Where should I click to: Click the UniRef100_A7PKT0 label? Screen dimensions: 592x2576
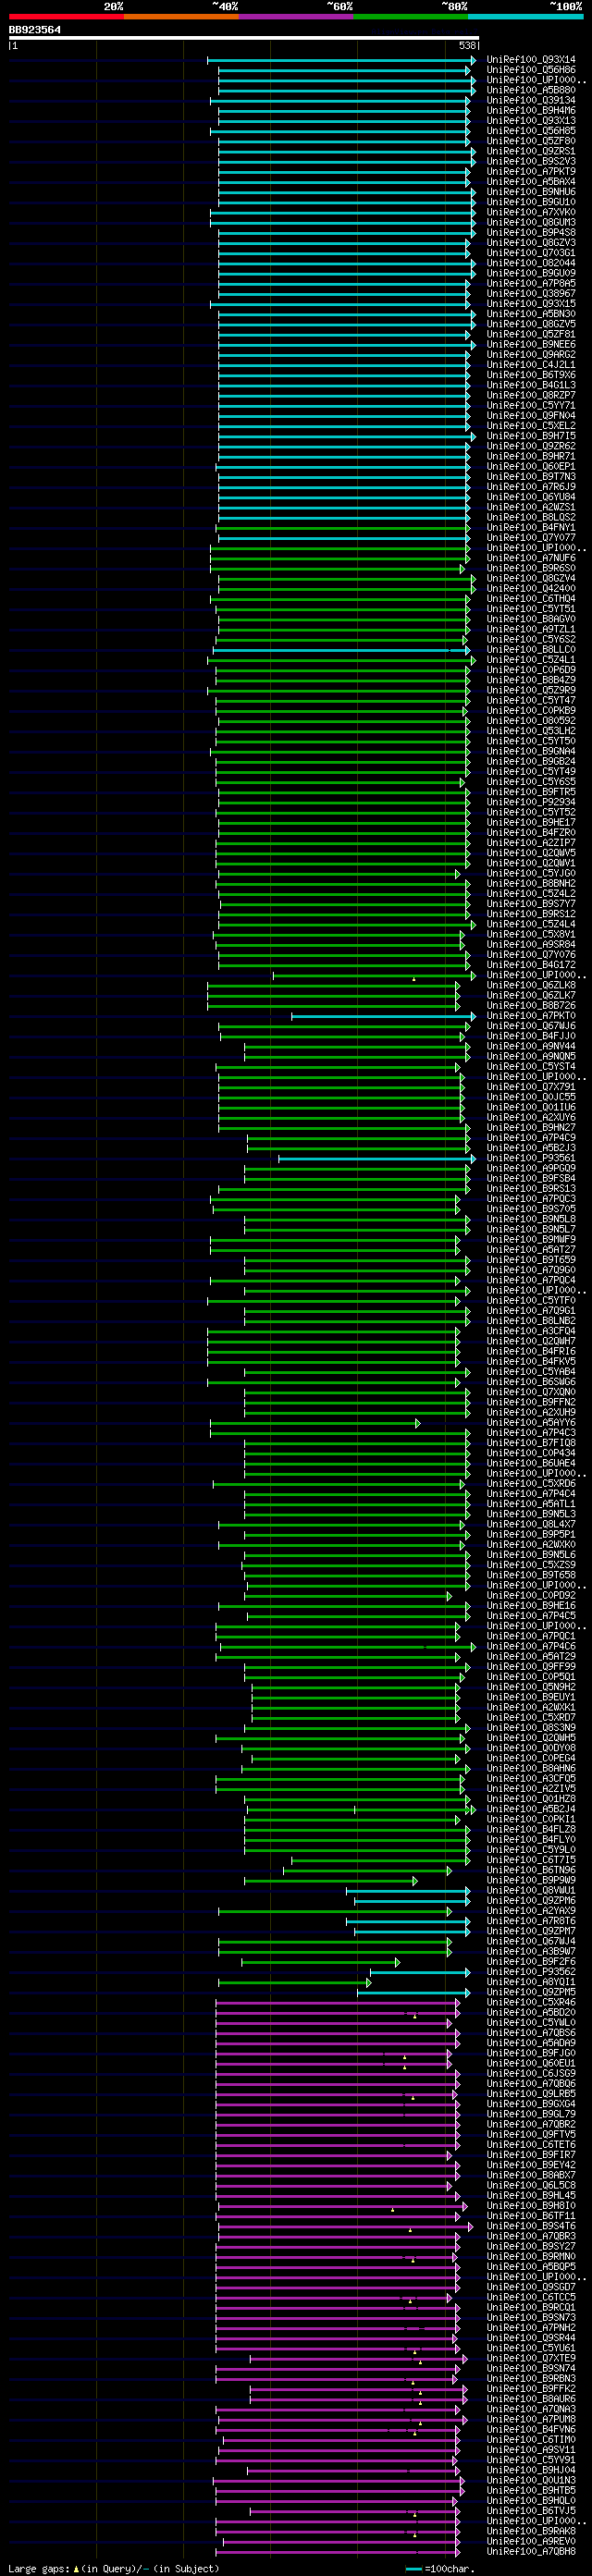[531, 1016]
